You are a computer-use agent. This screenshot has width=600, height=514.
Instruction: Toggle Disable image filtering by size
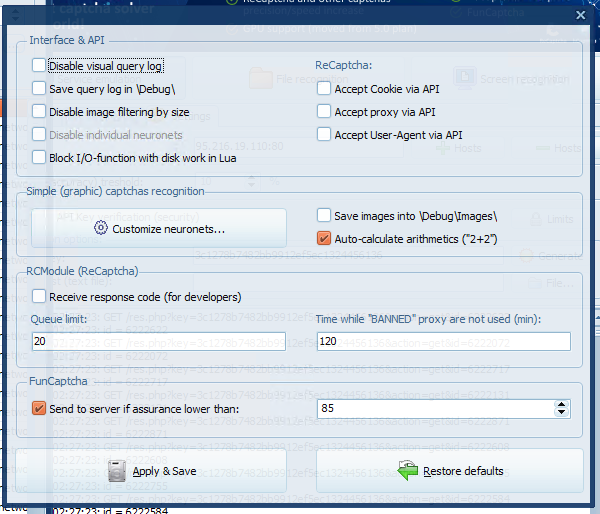39,112
